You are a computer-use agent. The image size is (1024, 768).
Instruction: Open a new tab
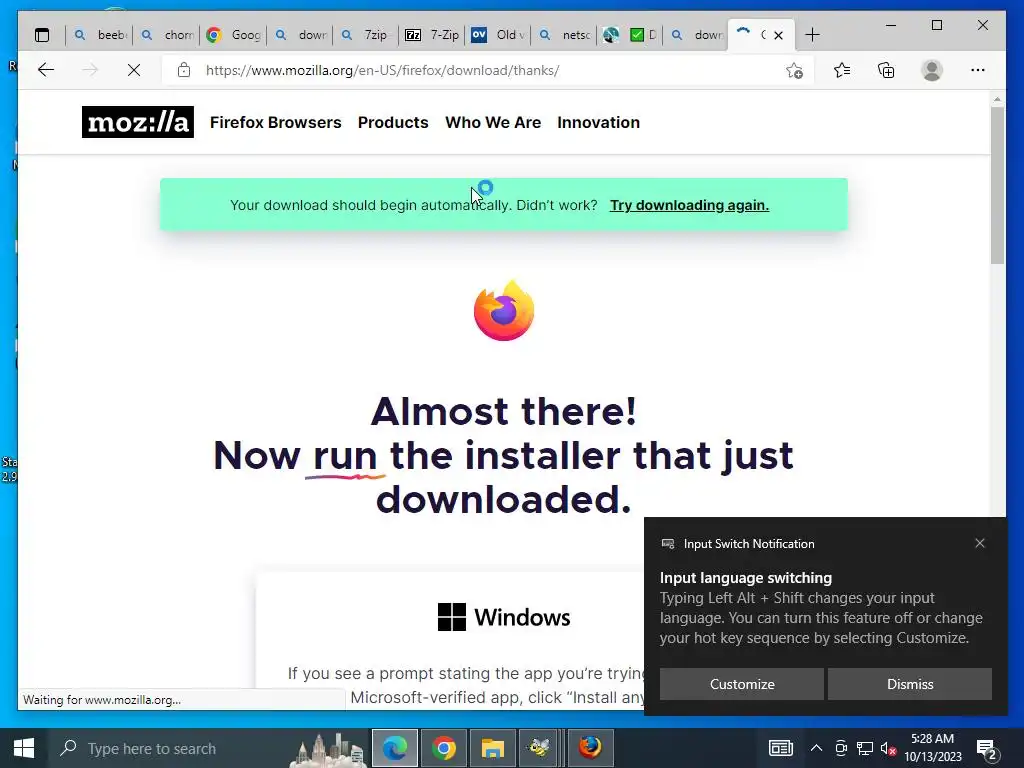[812, 35]
